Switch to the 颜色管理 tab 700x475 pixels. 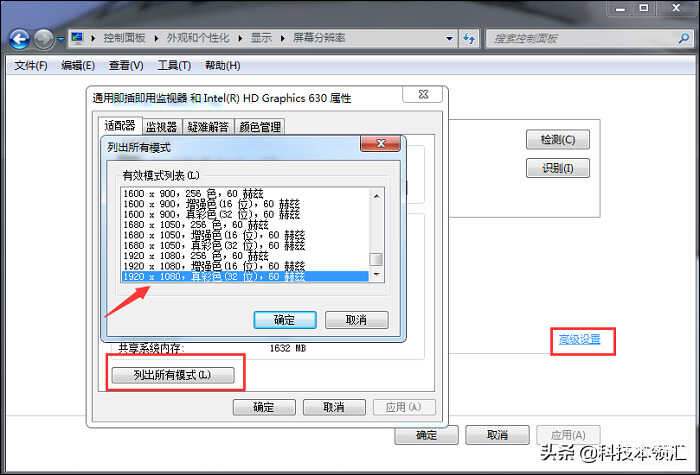[260, 127]
